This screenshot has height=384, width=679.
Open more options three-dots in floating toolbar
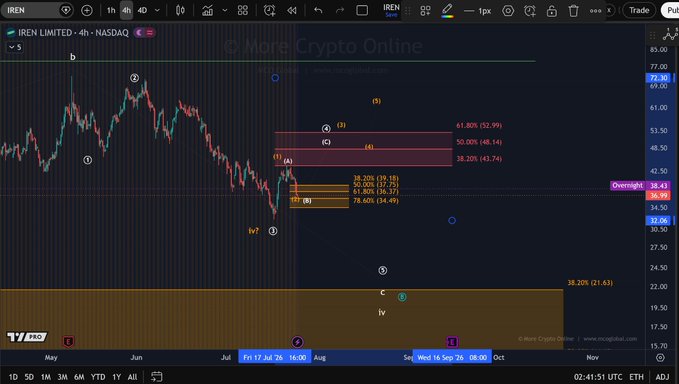(x=595, y=11)
